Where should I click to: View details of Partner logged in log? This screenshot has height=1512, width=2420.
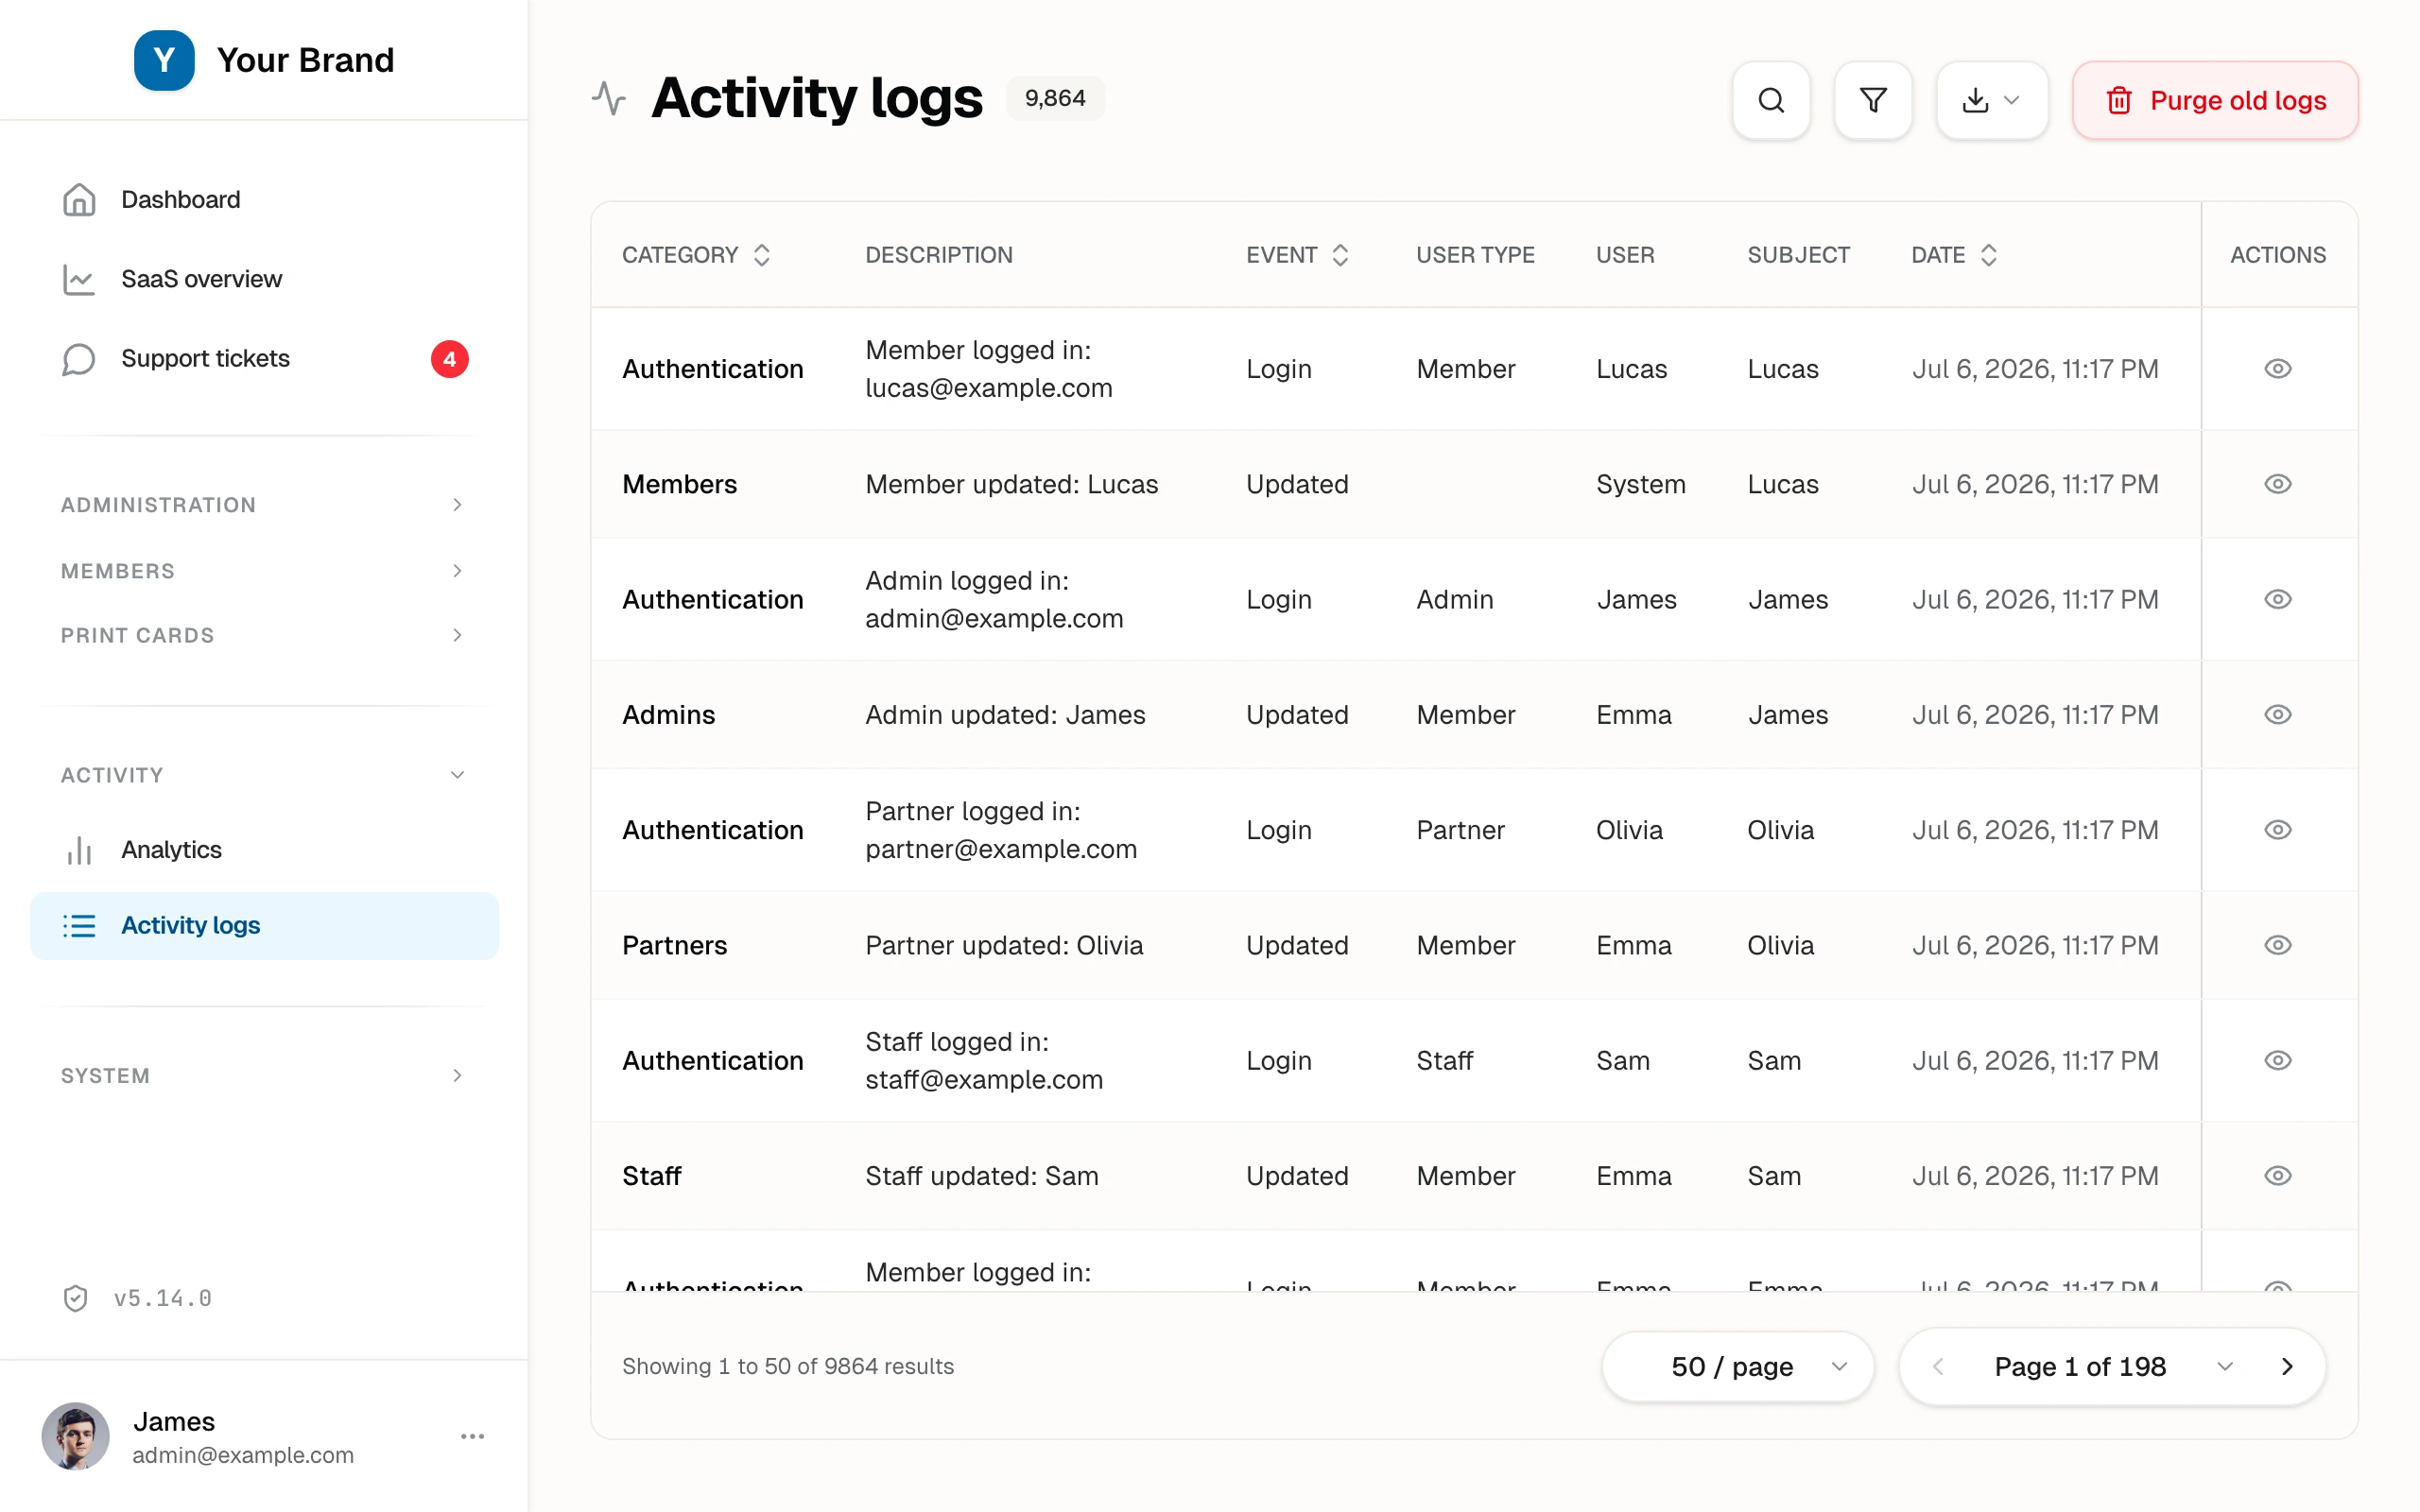click(x=2278, y=830)
